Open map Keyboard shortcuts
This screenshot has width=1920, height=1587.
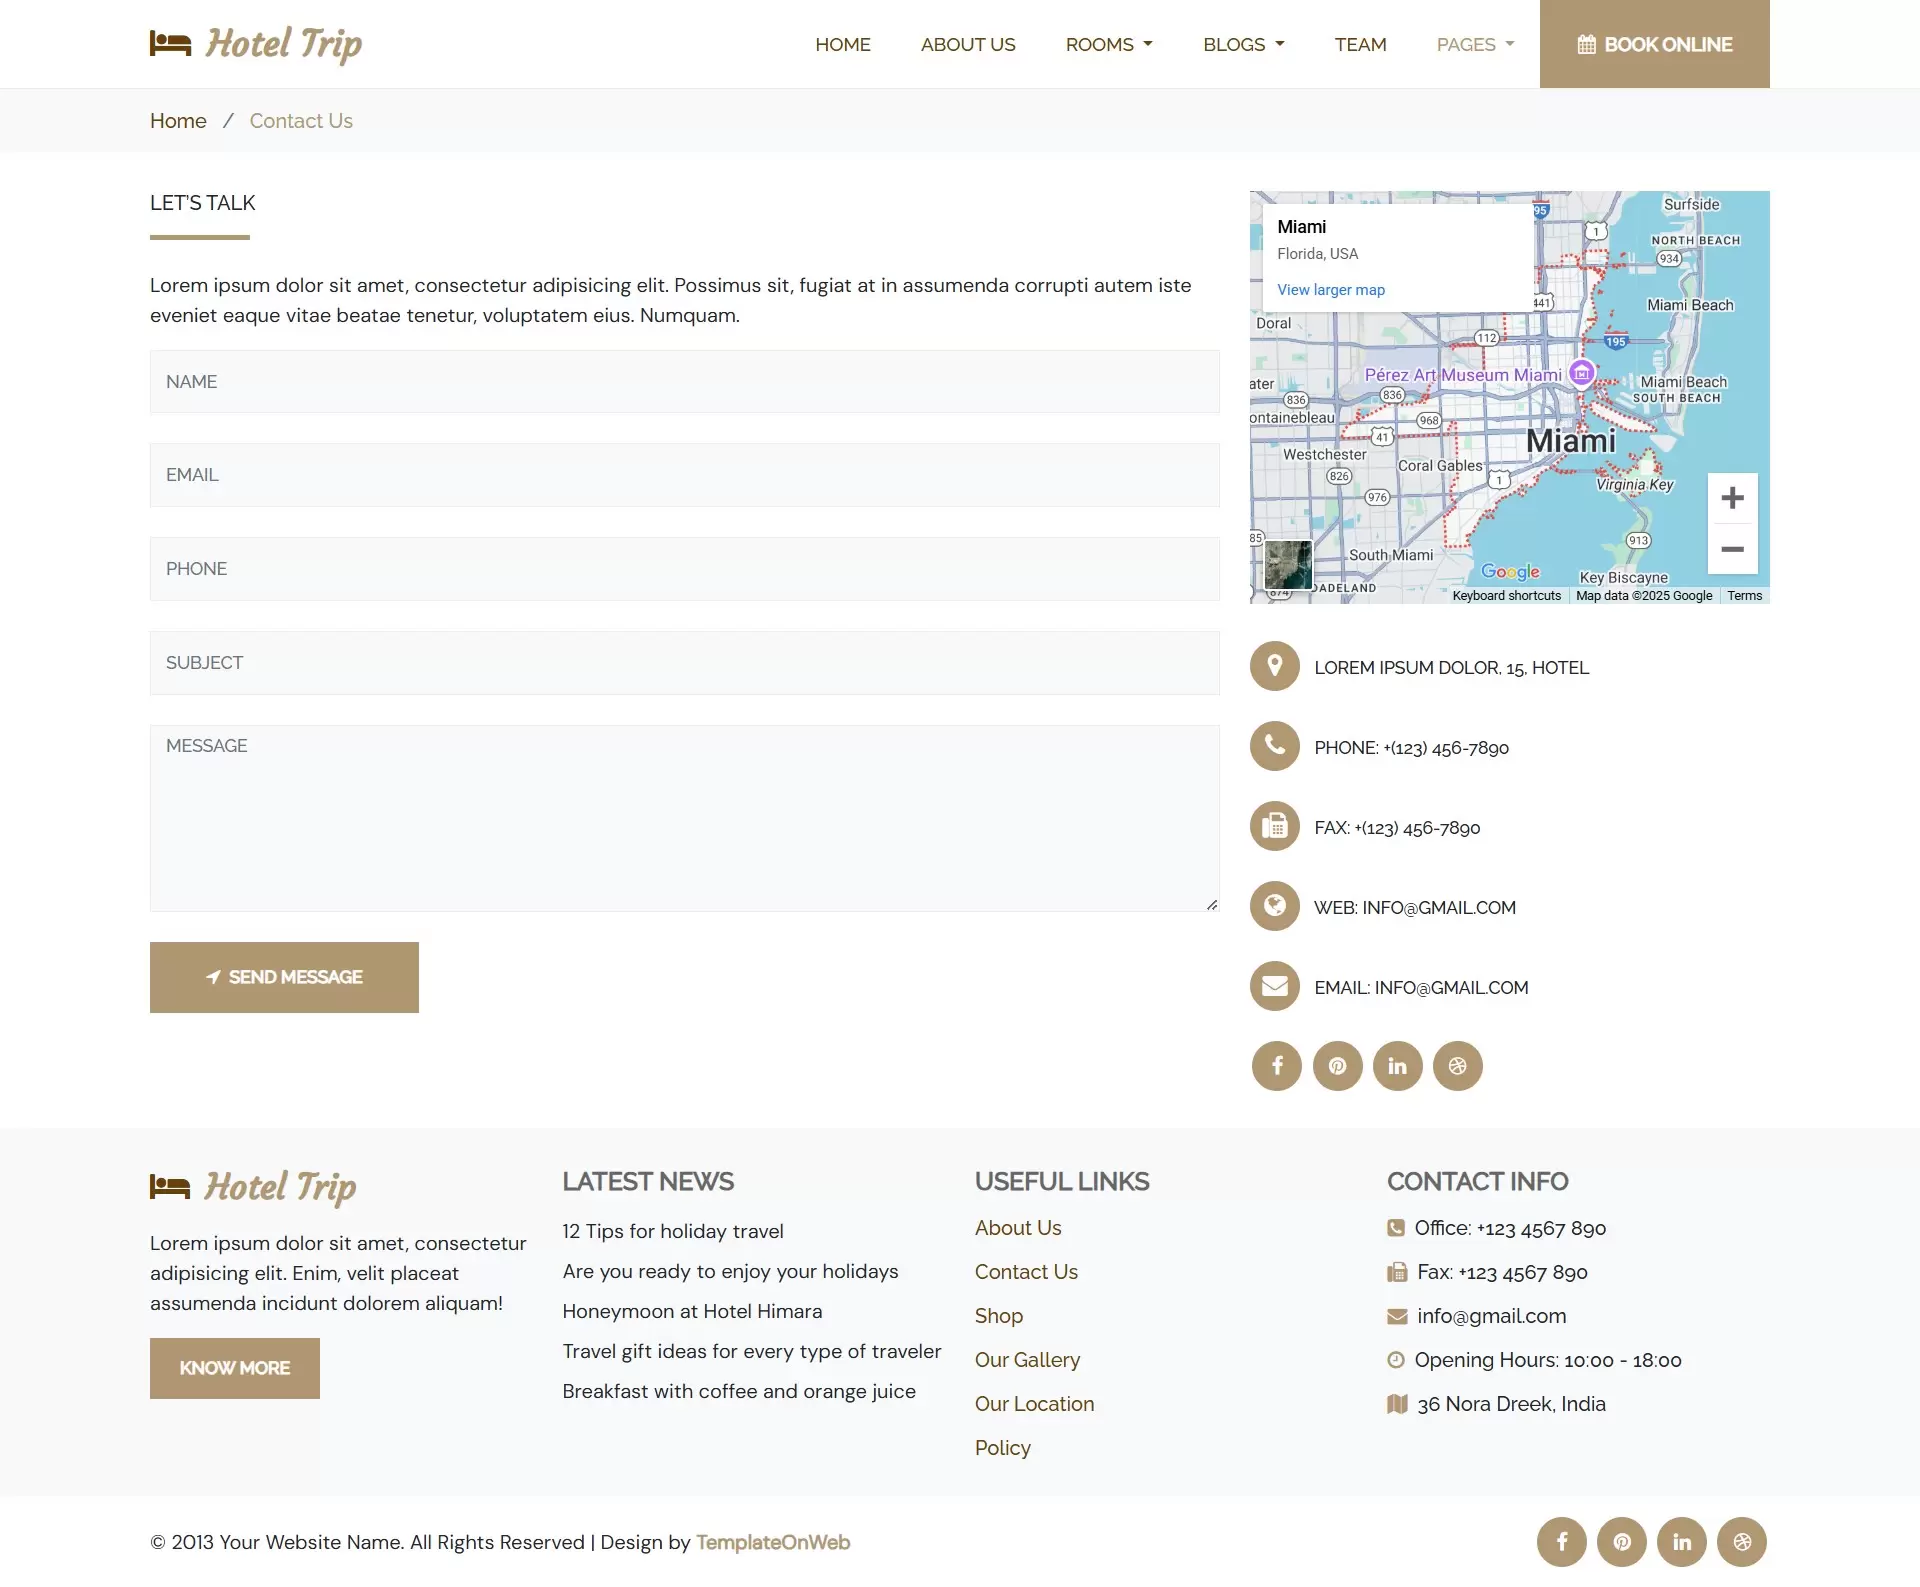(x=1506, y=596)
